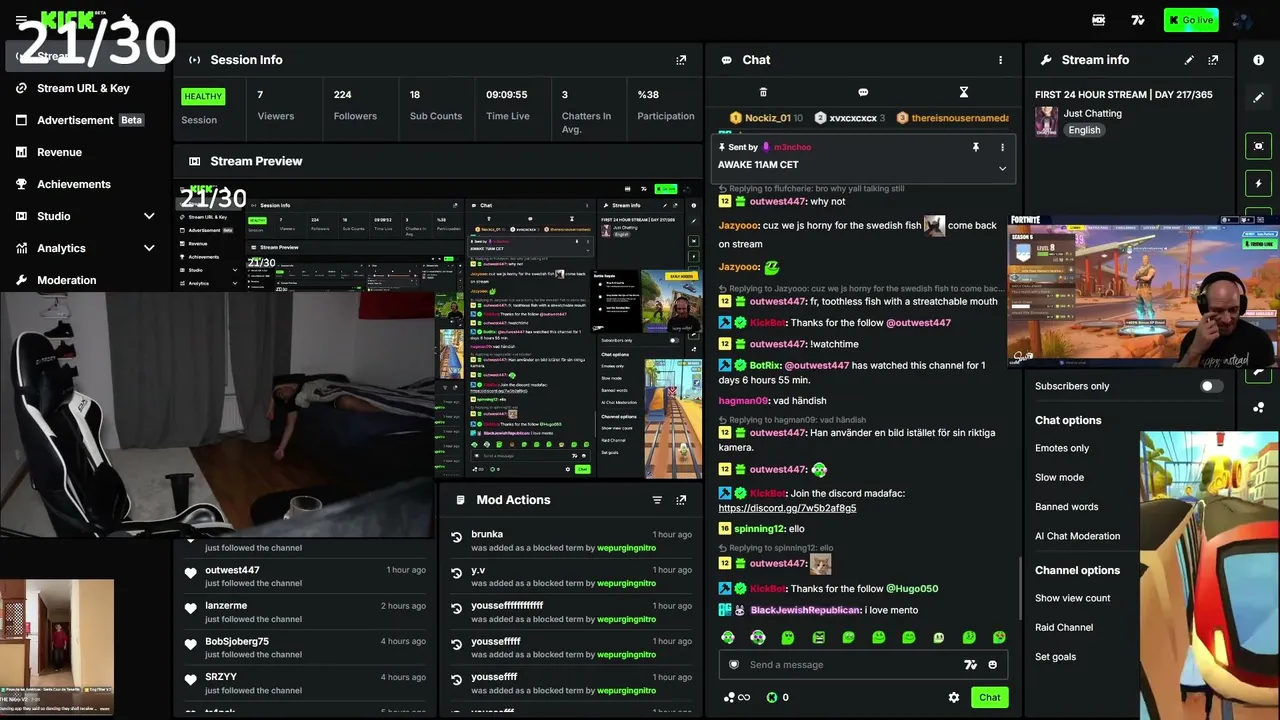Click the @Hugo050 mention in chat
Screen dimensions: 1280x720
pyautogui.click(x=912, y=589)
